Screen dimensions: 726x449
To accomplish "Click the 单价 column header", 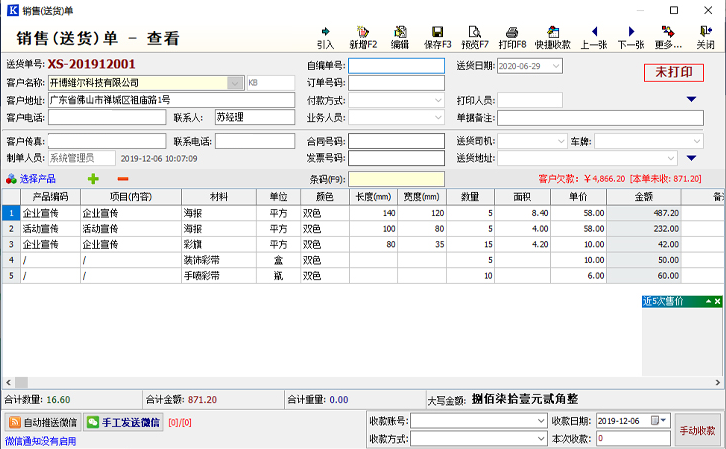I will coord(578,197).
